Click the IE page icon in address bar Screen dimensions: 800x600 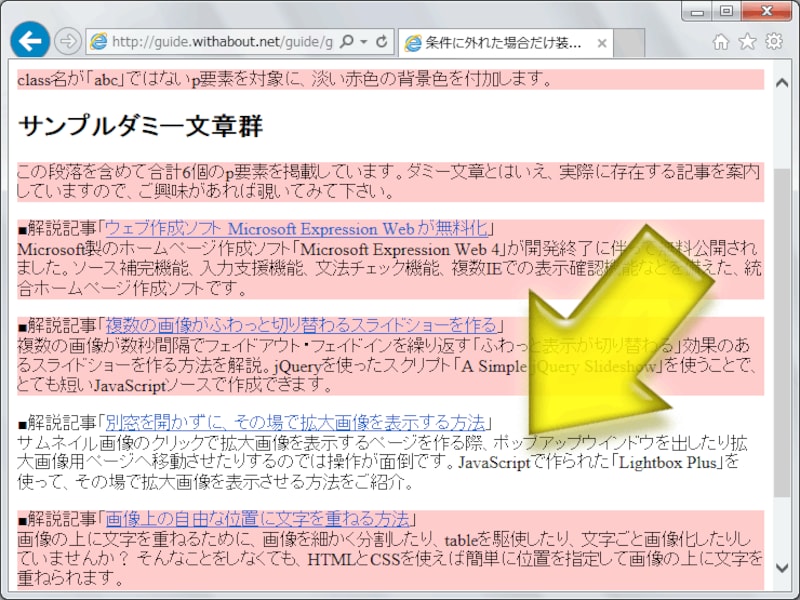(99, 42)
